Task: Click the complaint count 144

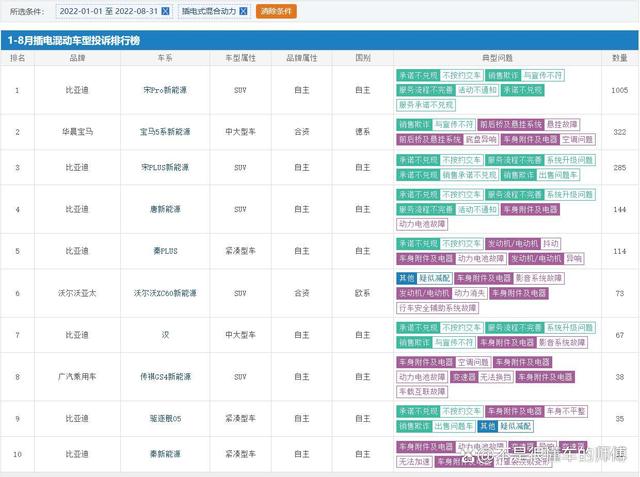Action: click(620, 209)
